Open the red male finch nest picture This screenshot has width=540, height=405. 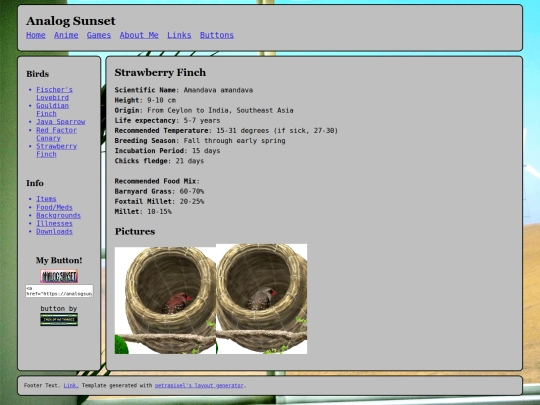(x=165, y=300)
